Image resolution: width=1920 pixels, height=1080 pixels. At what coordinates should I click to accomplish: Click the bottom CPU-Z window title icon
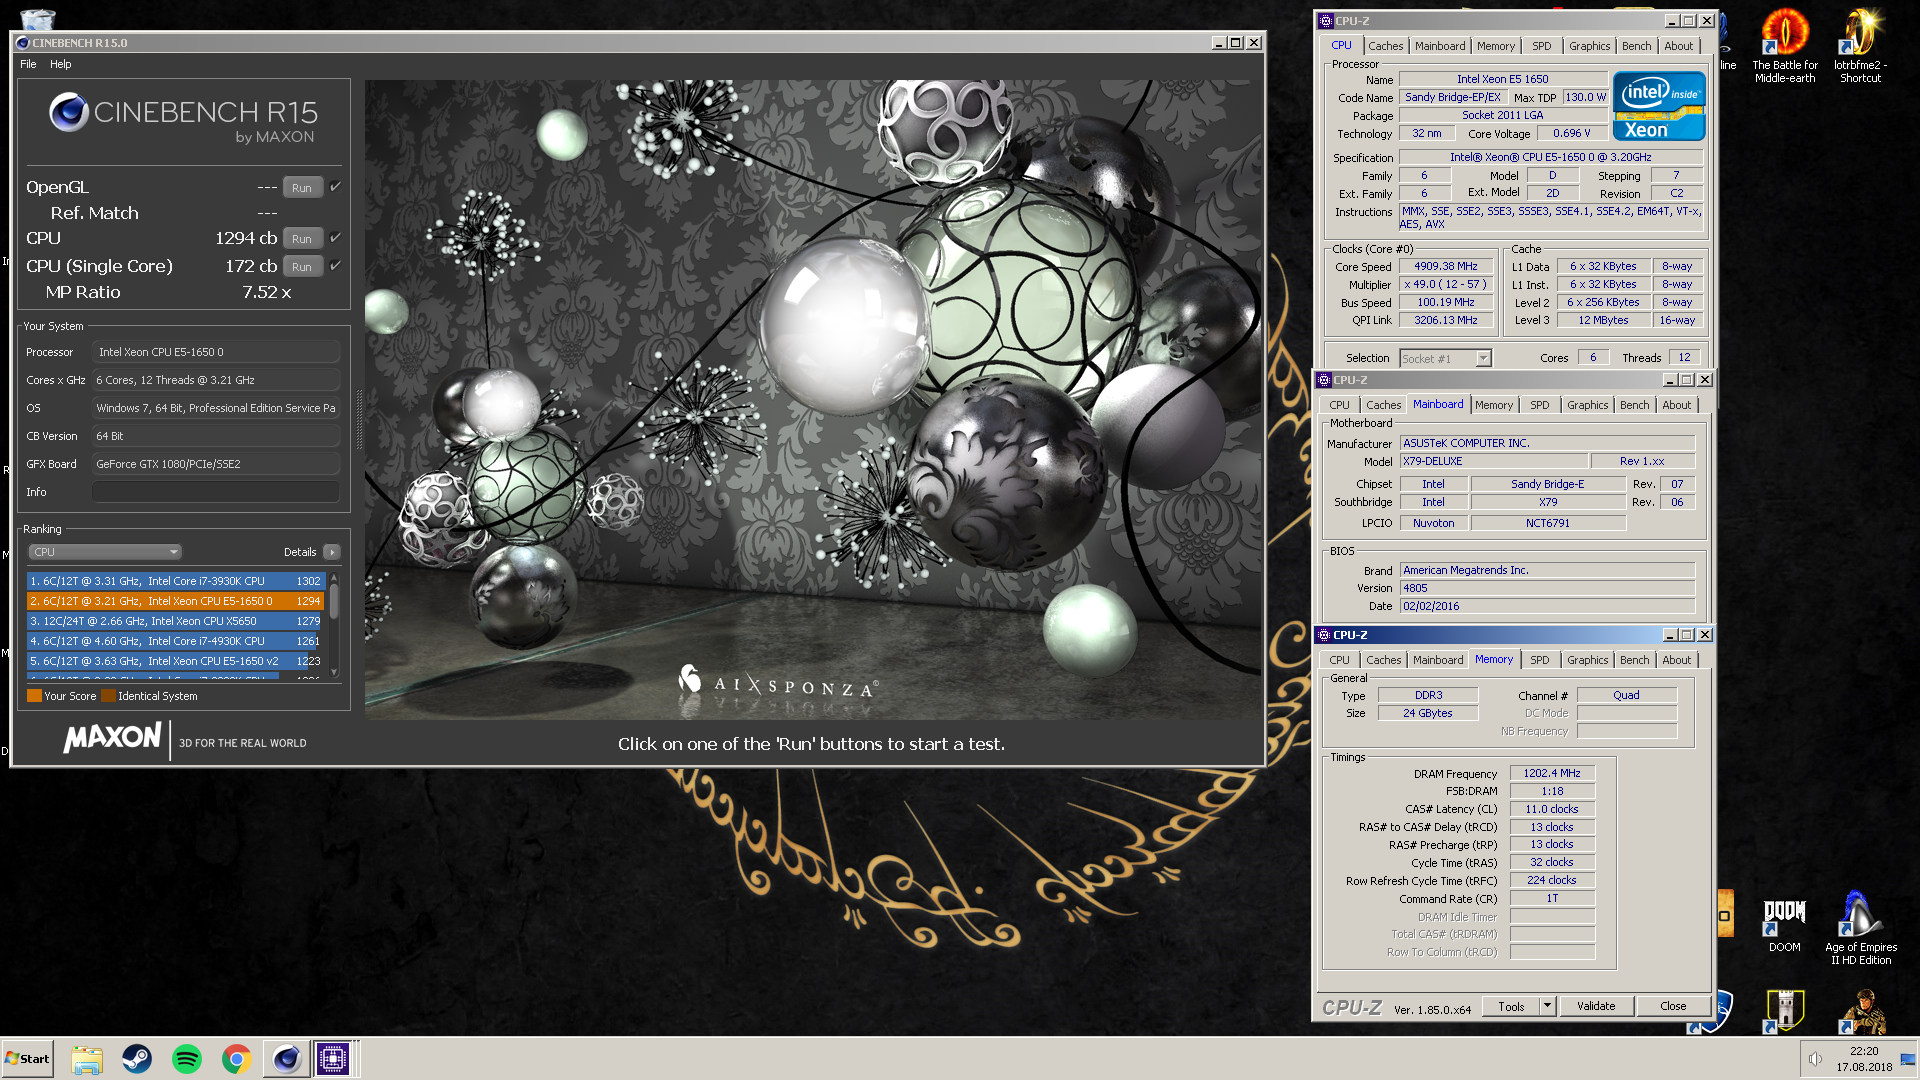pyautogui.click(x=1323, y=635)
